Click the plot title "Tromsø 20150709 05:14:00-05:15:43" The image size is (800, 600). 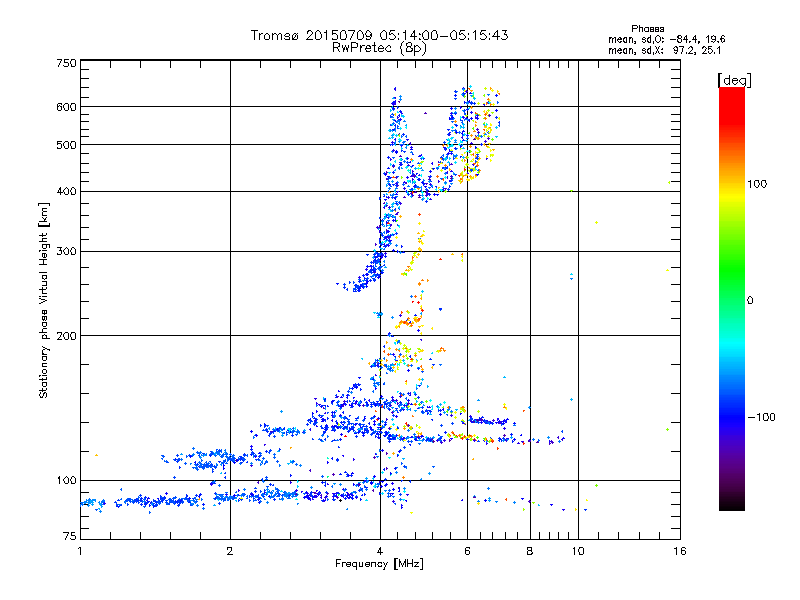pyautogui.click(x=379, y=35)
